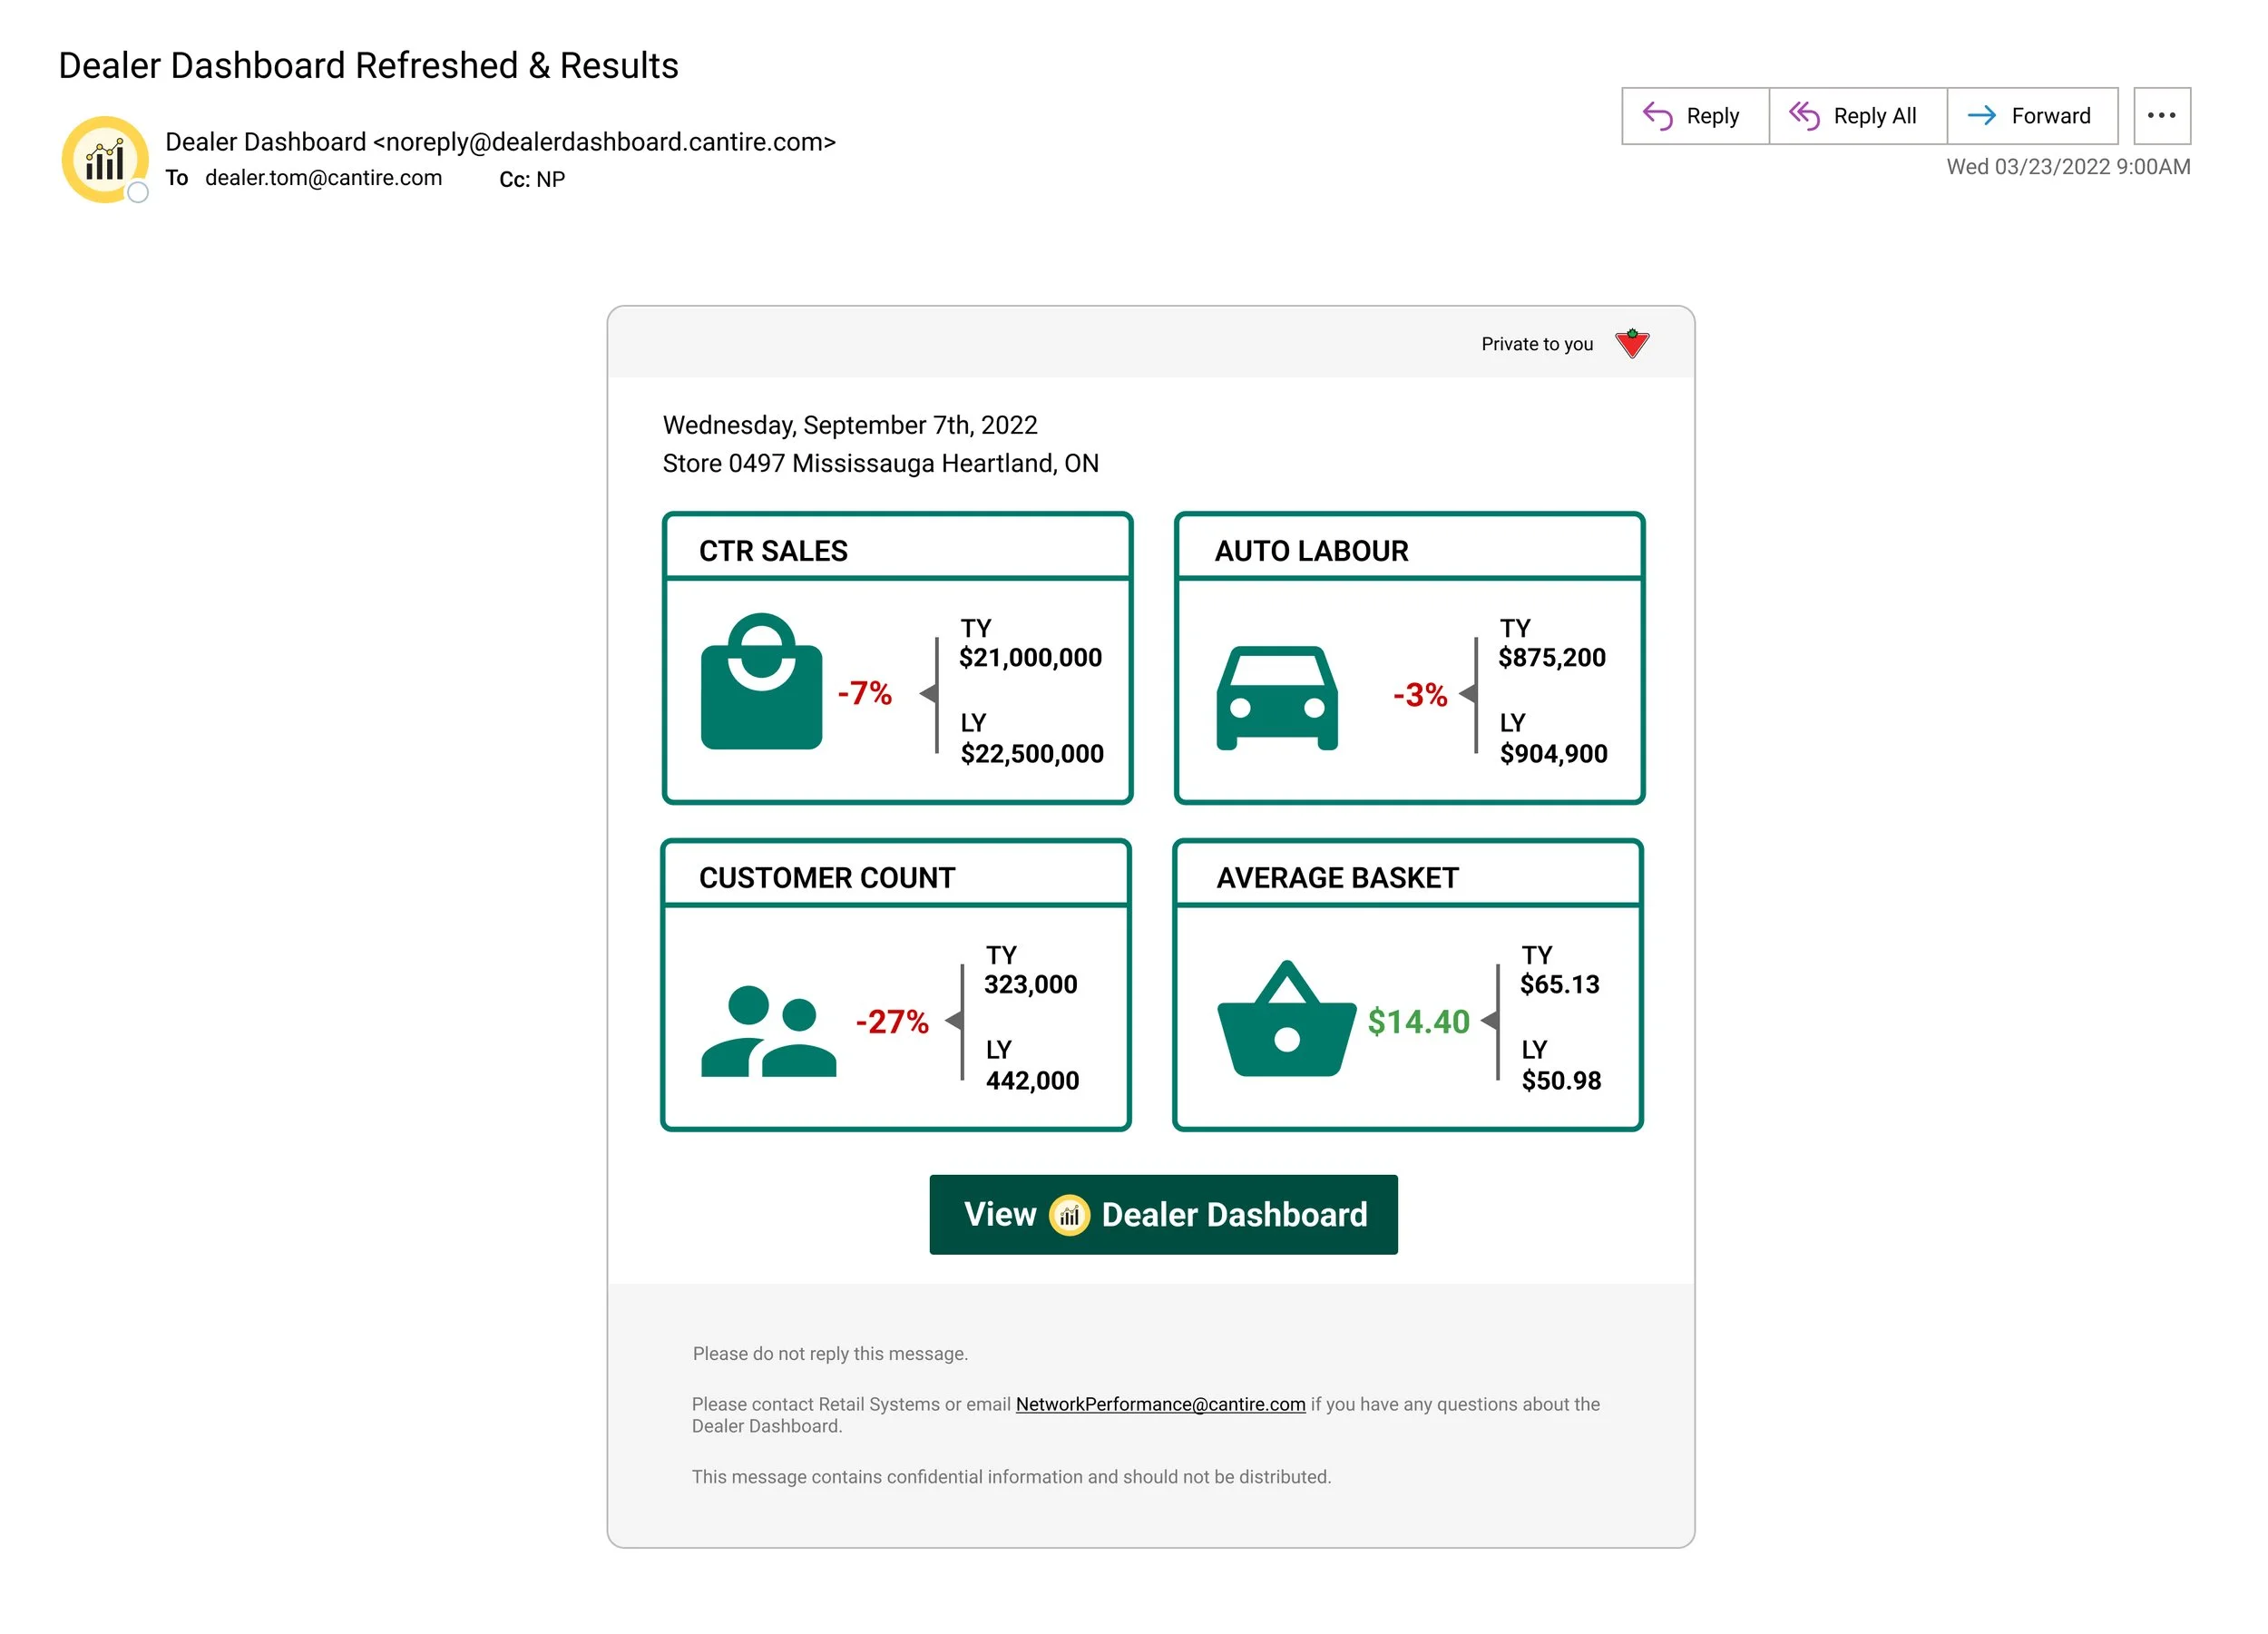This screenshot has height=1634, width=2268.
Task: Click the Reply button
Action: [1695, 116]
